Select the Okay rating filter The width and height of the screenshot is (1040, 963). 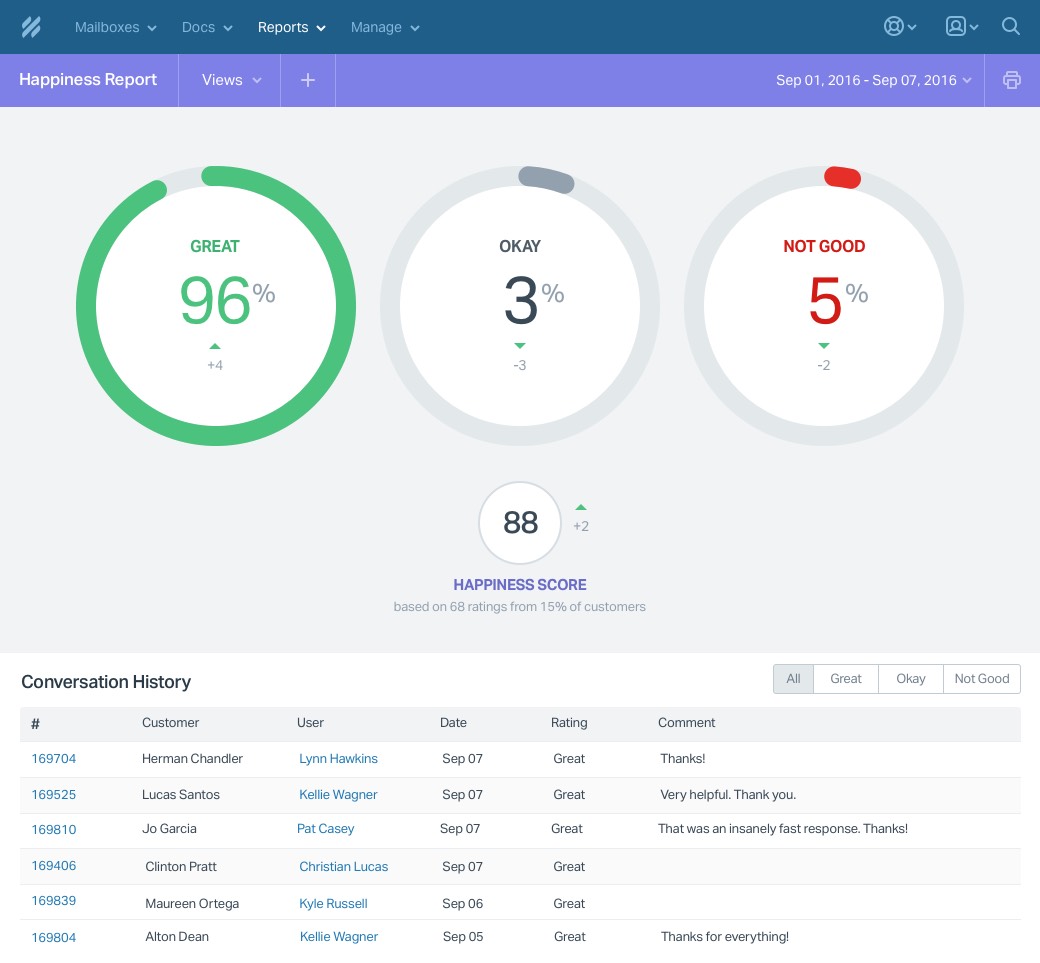pos(910,679)
